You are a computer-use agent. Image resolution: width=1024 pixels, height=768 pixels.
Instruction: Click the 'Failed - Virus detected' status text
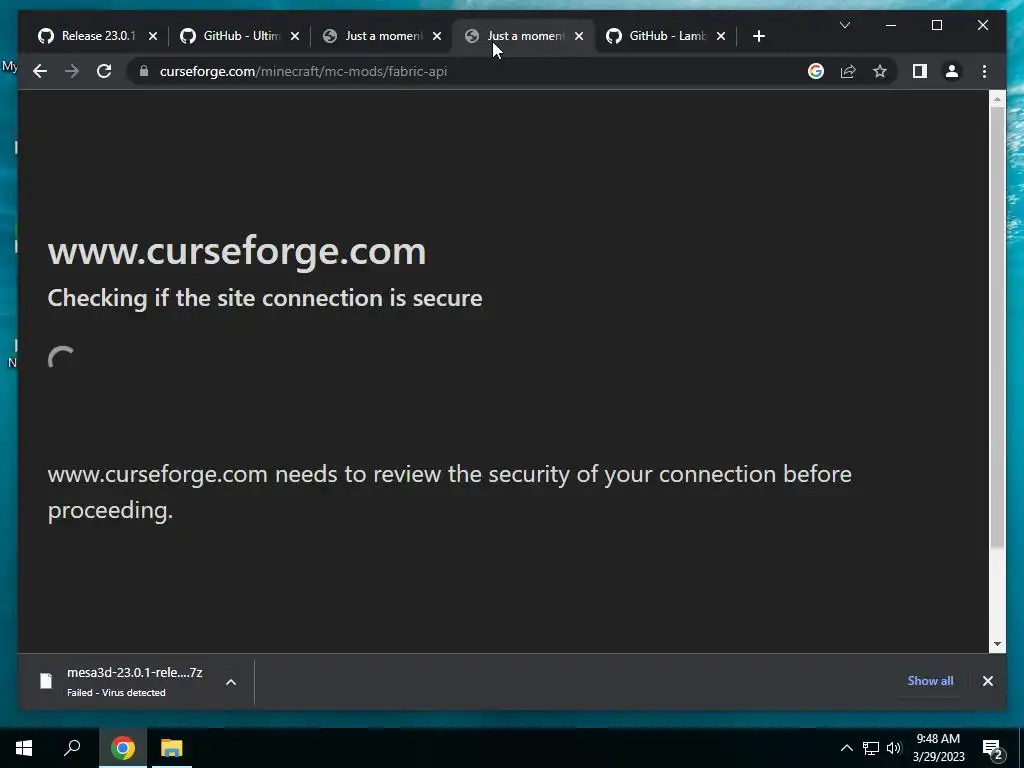click(x=116, y=692)
